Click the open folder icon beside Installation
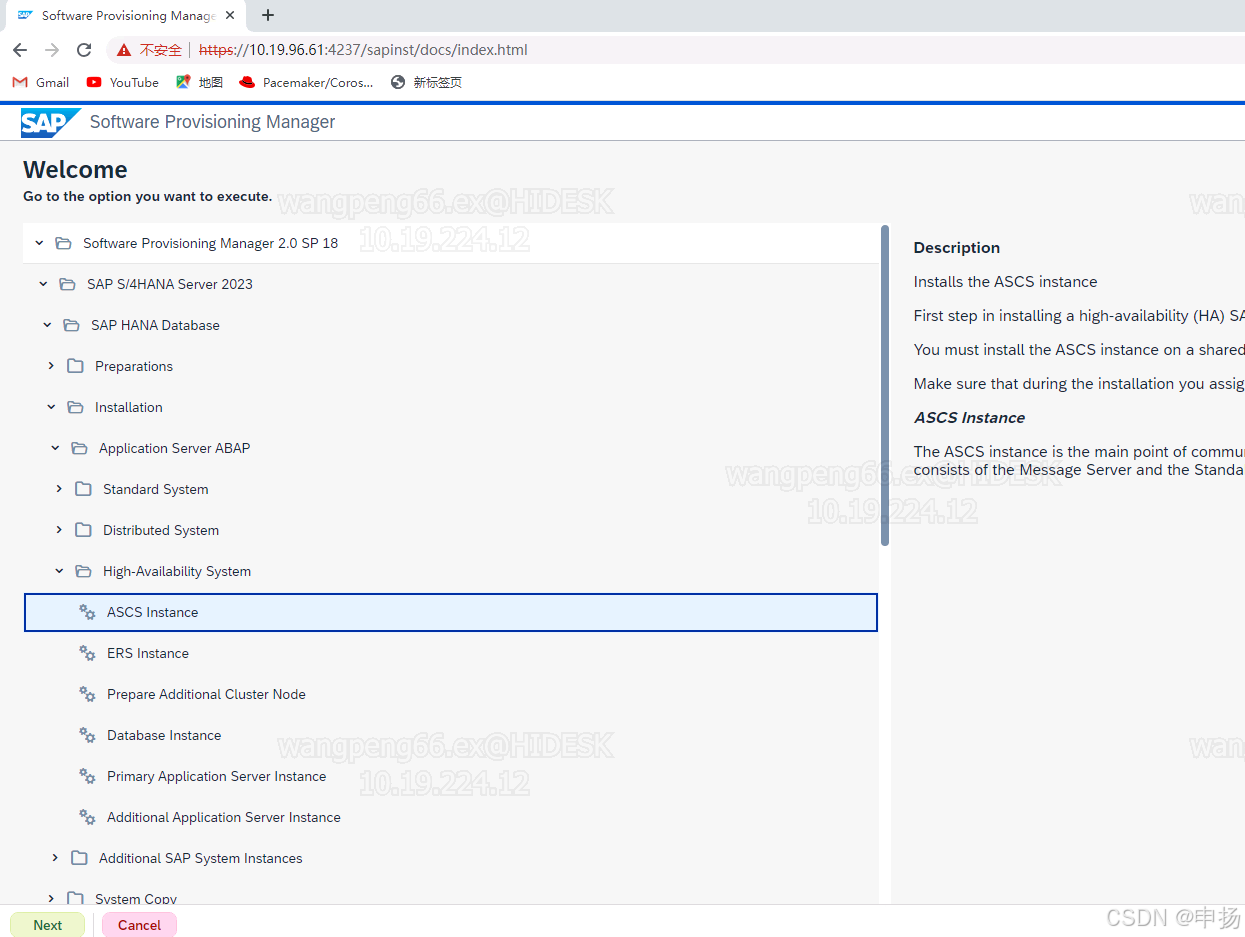The height and width of the screenshot is (937, 1245). click(75, 407)
